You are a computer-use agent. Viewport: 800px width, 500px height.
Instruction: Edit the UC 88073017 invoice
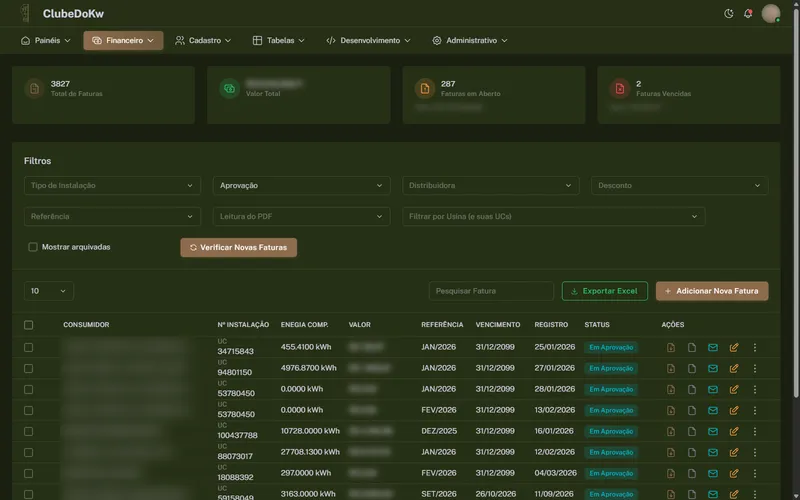point(734,453)
